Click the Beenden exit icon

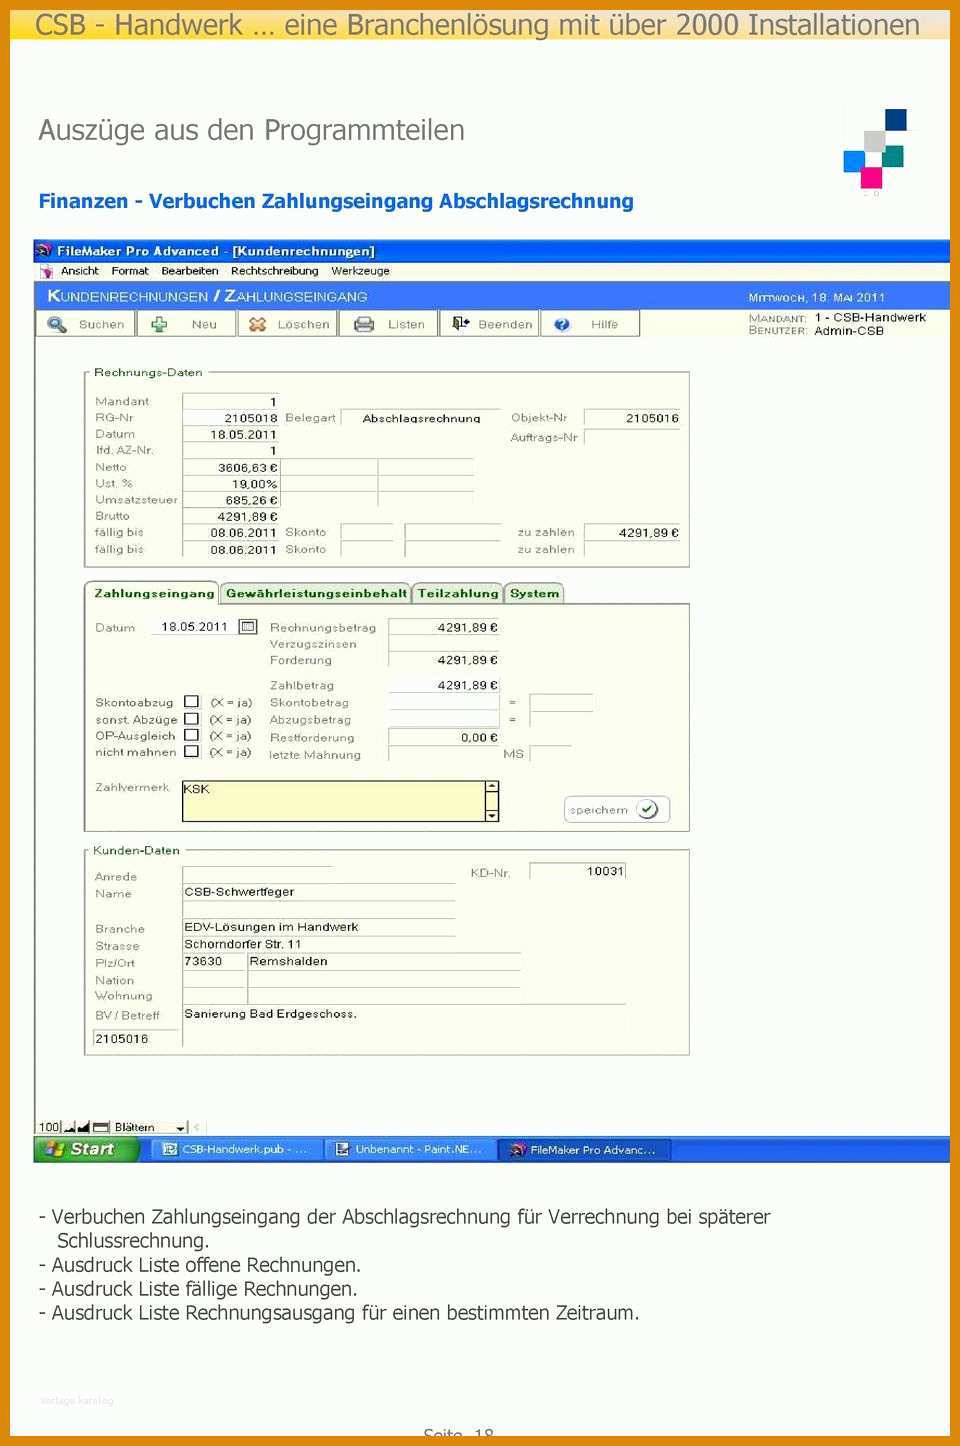460,323
